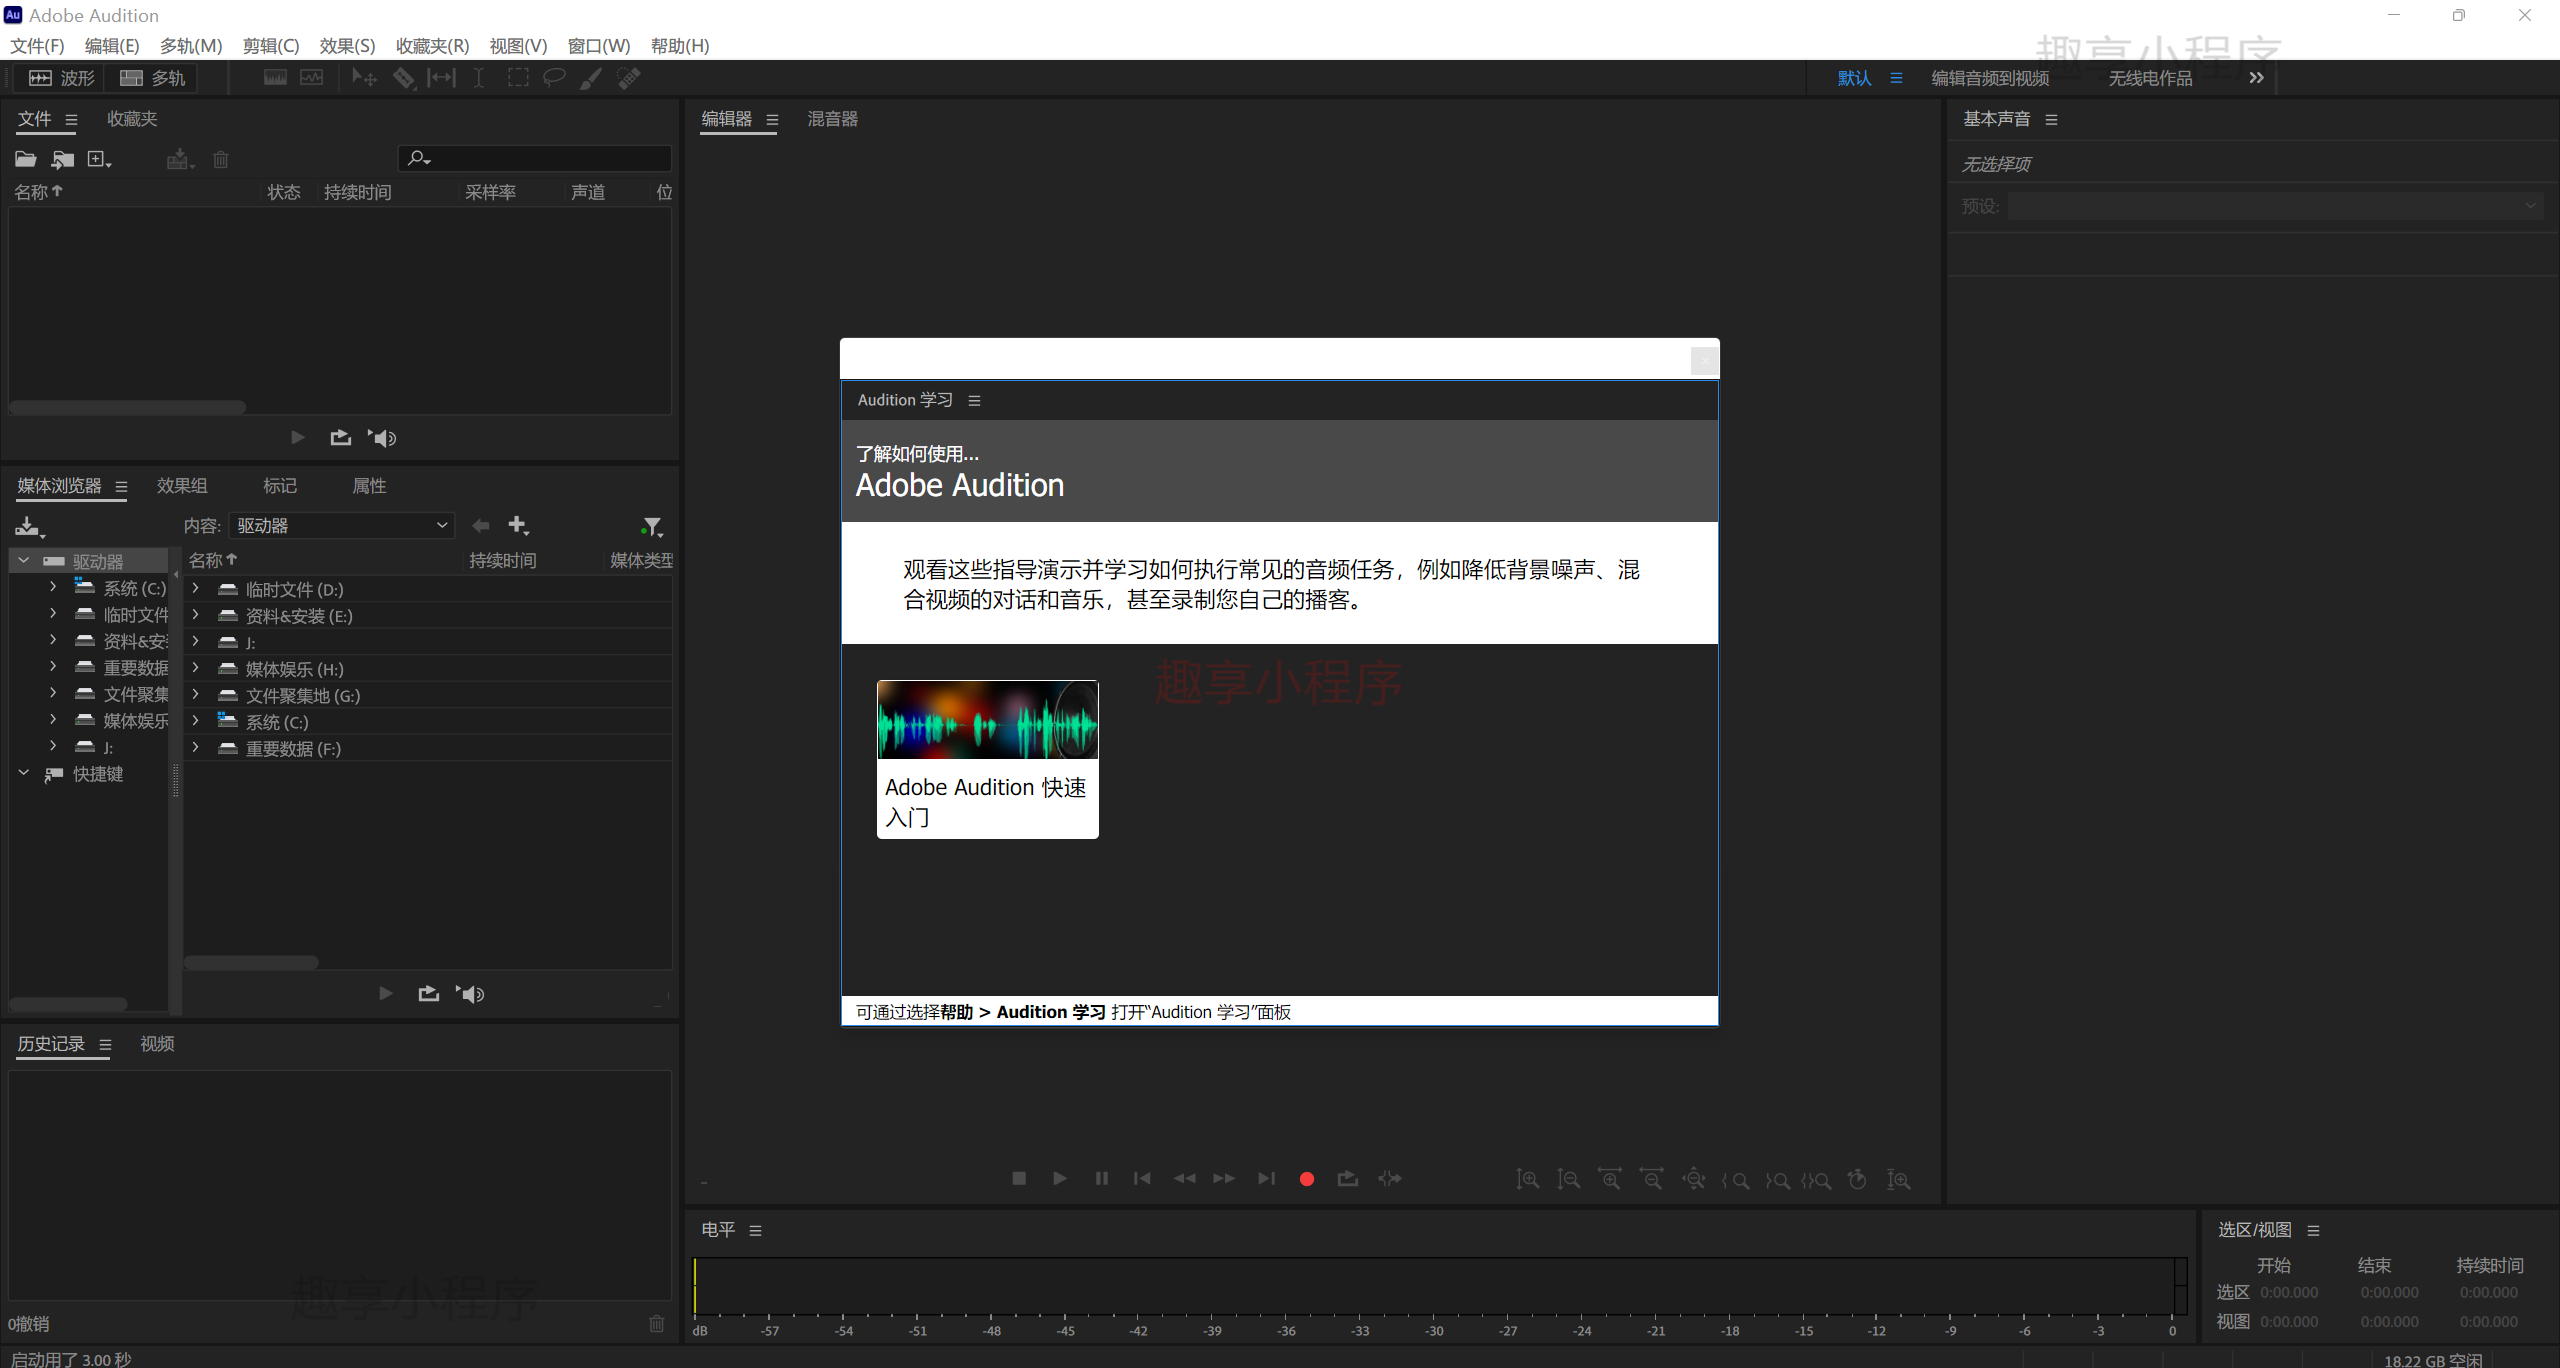Viewport: 2560px width, 1368px height.
Task: Expand 媒体娱乐 (H:) in file list
Action: (196, 668)
